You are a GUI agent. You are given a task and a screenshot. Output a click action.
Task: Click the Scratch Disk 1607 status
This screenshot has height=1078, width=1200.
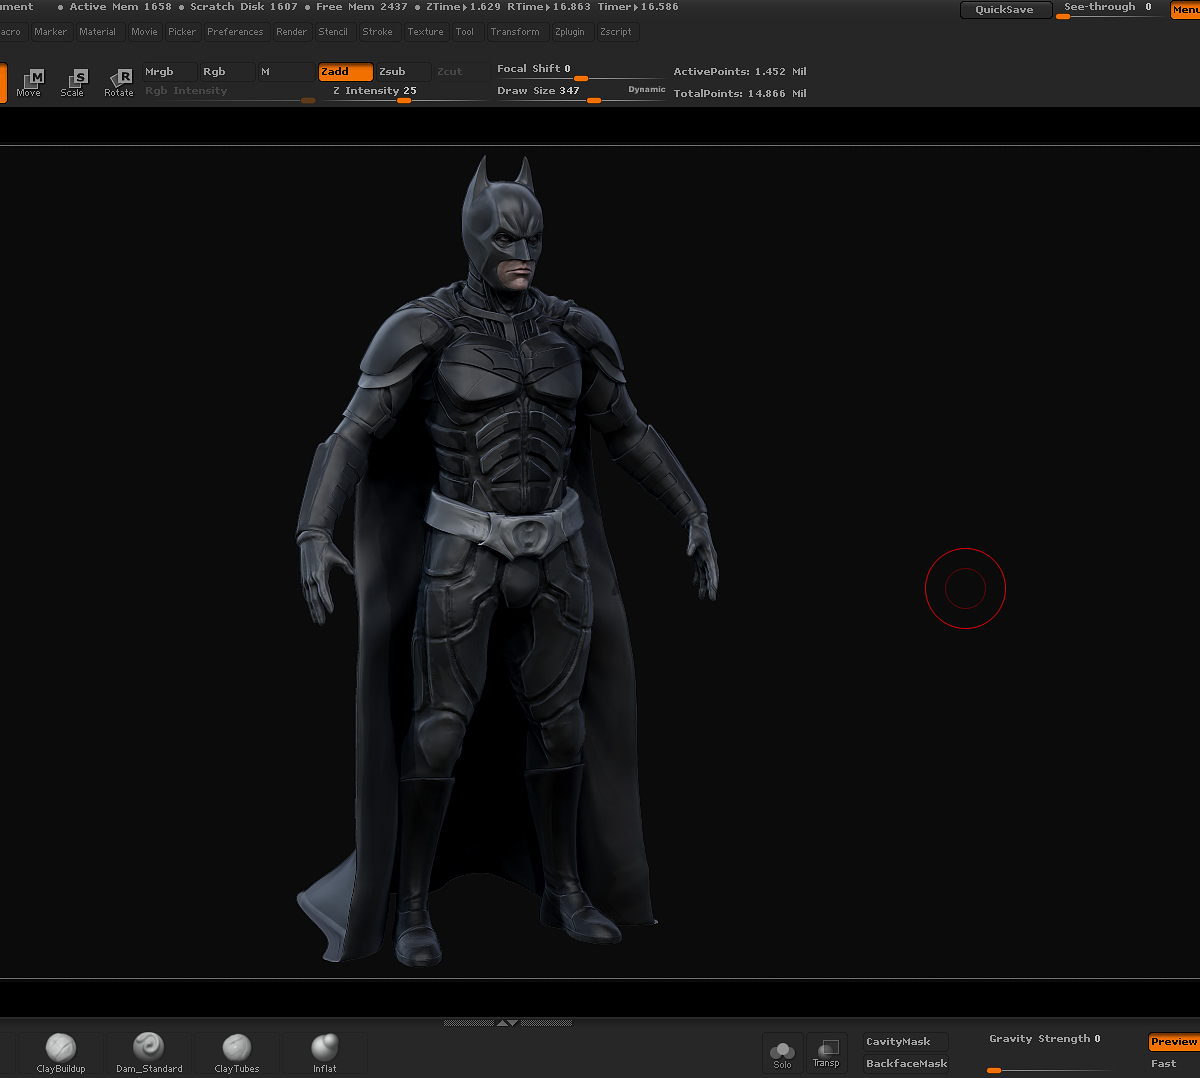click(244, 7)
